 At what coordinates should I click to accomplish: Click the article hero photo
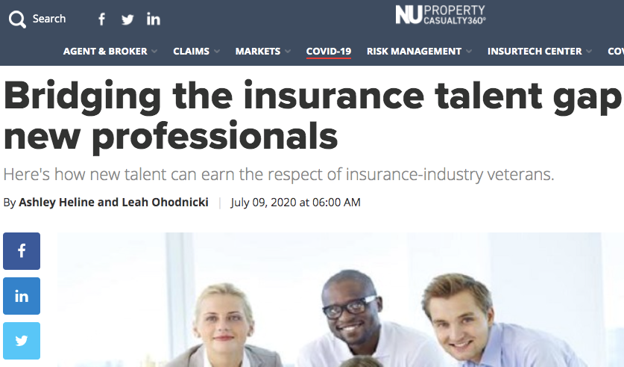tap(341, 300)
